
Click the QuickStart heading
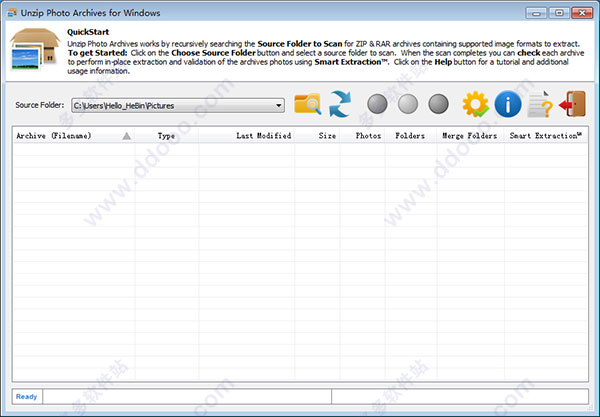(88, 32)
